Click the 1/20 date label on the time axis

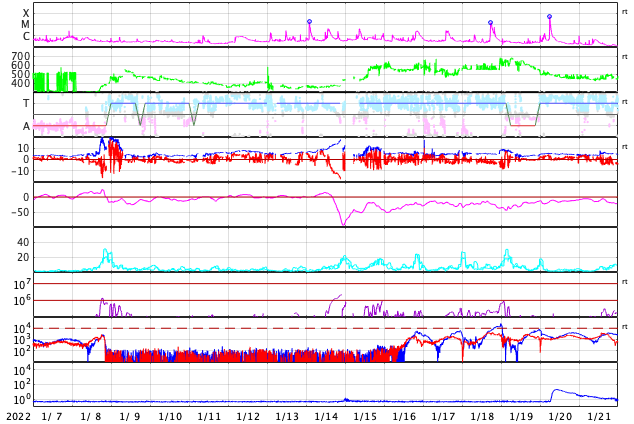tap(560, 416)
